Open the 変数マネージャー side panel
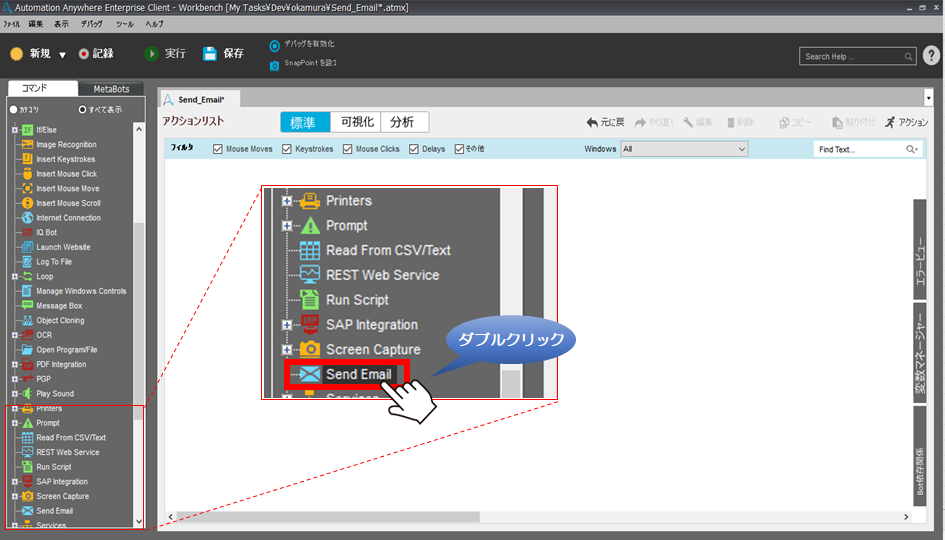945x540 pixels. click(920, 351)
